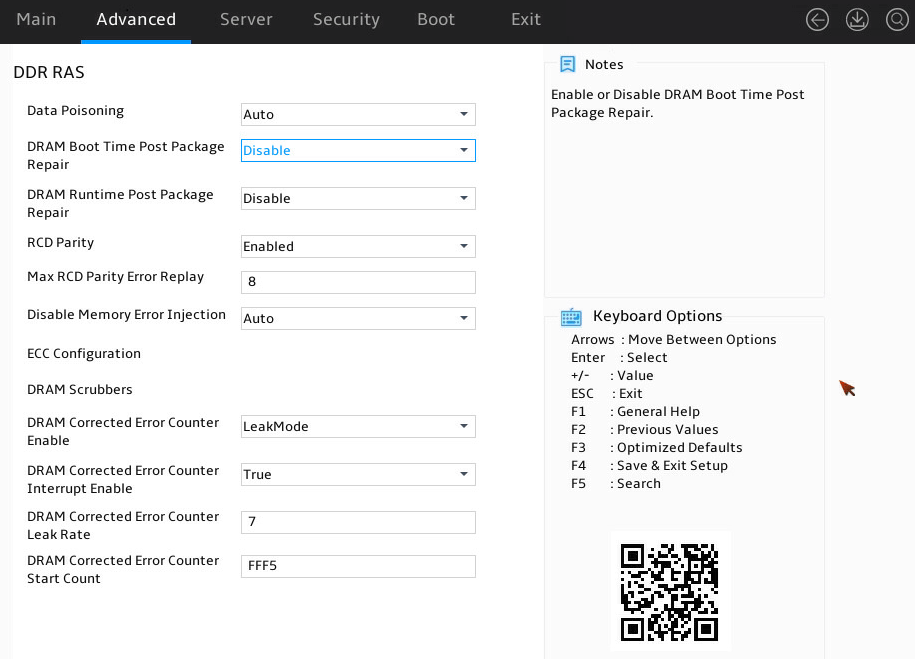
Task: Click the Notes description about Post Package Repair
Action: point(677,103)
